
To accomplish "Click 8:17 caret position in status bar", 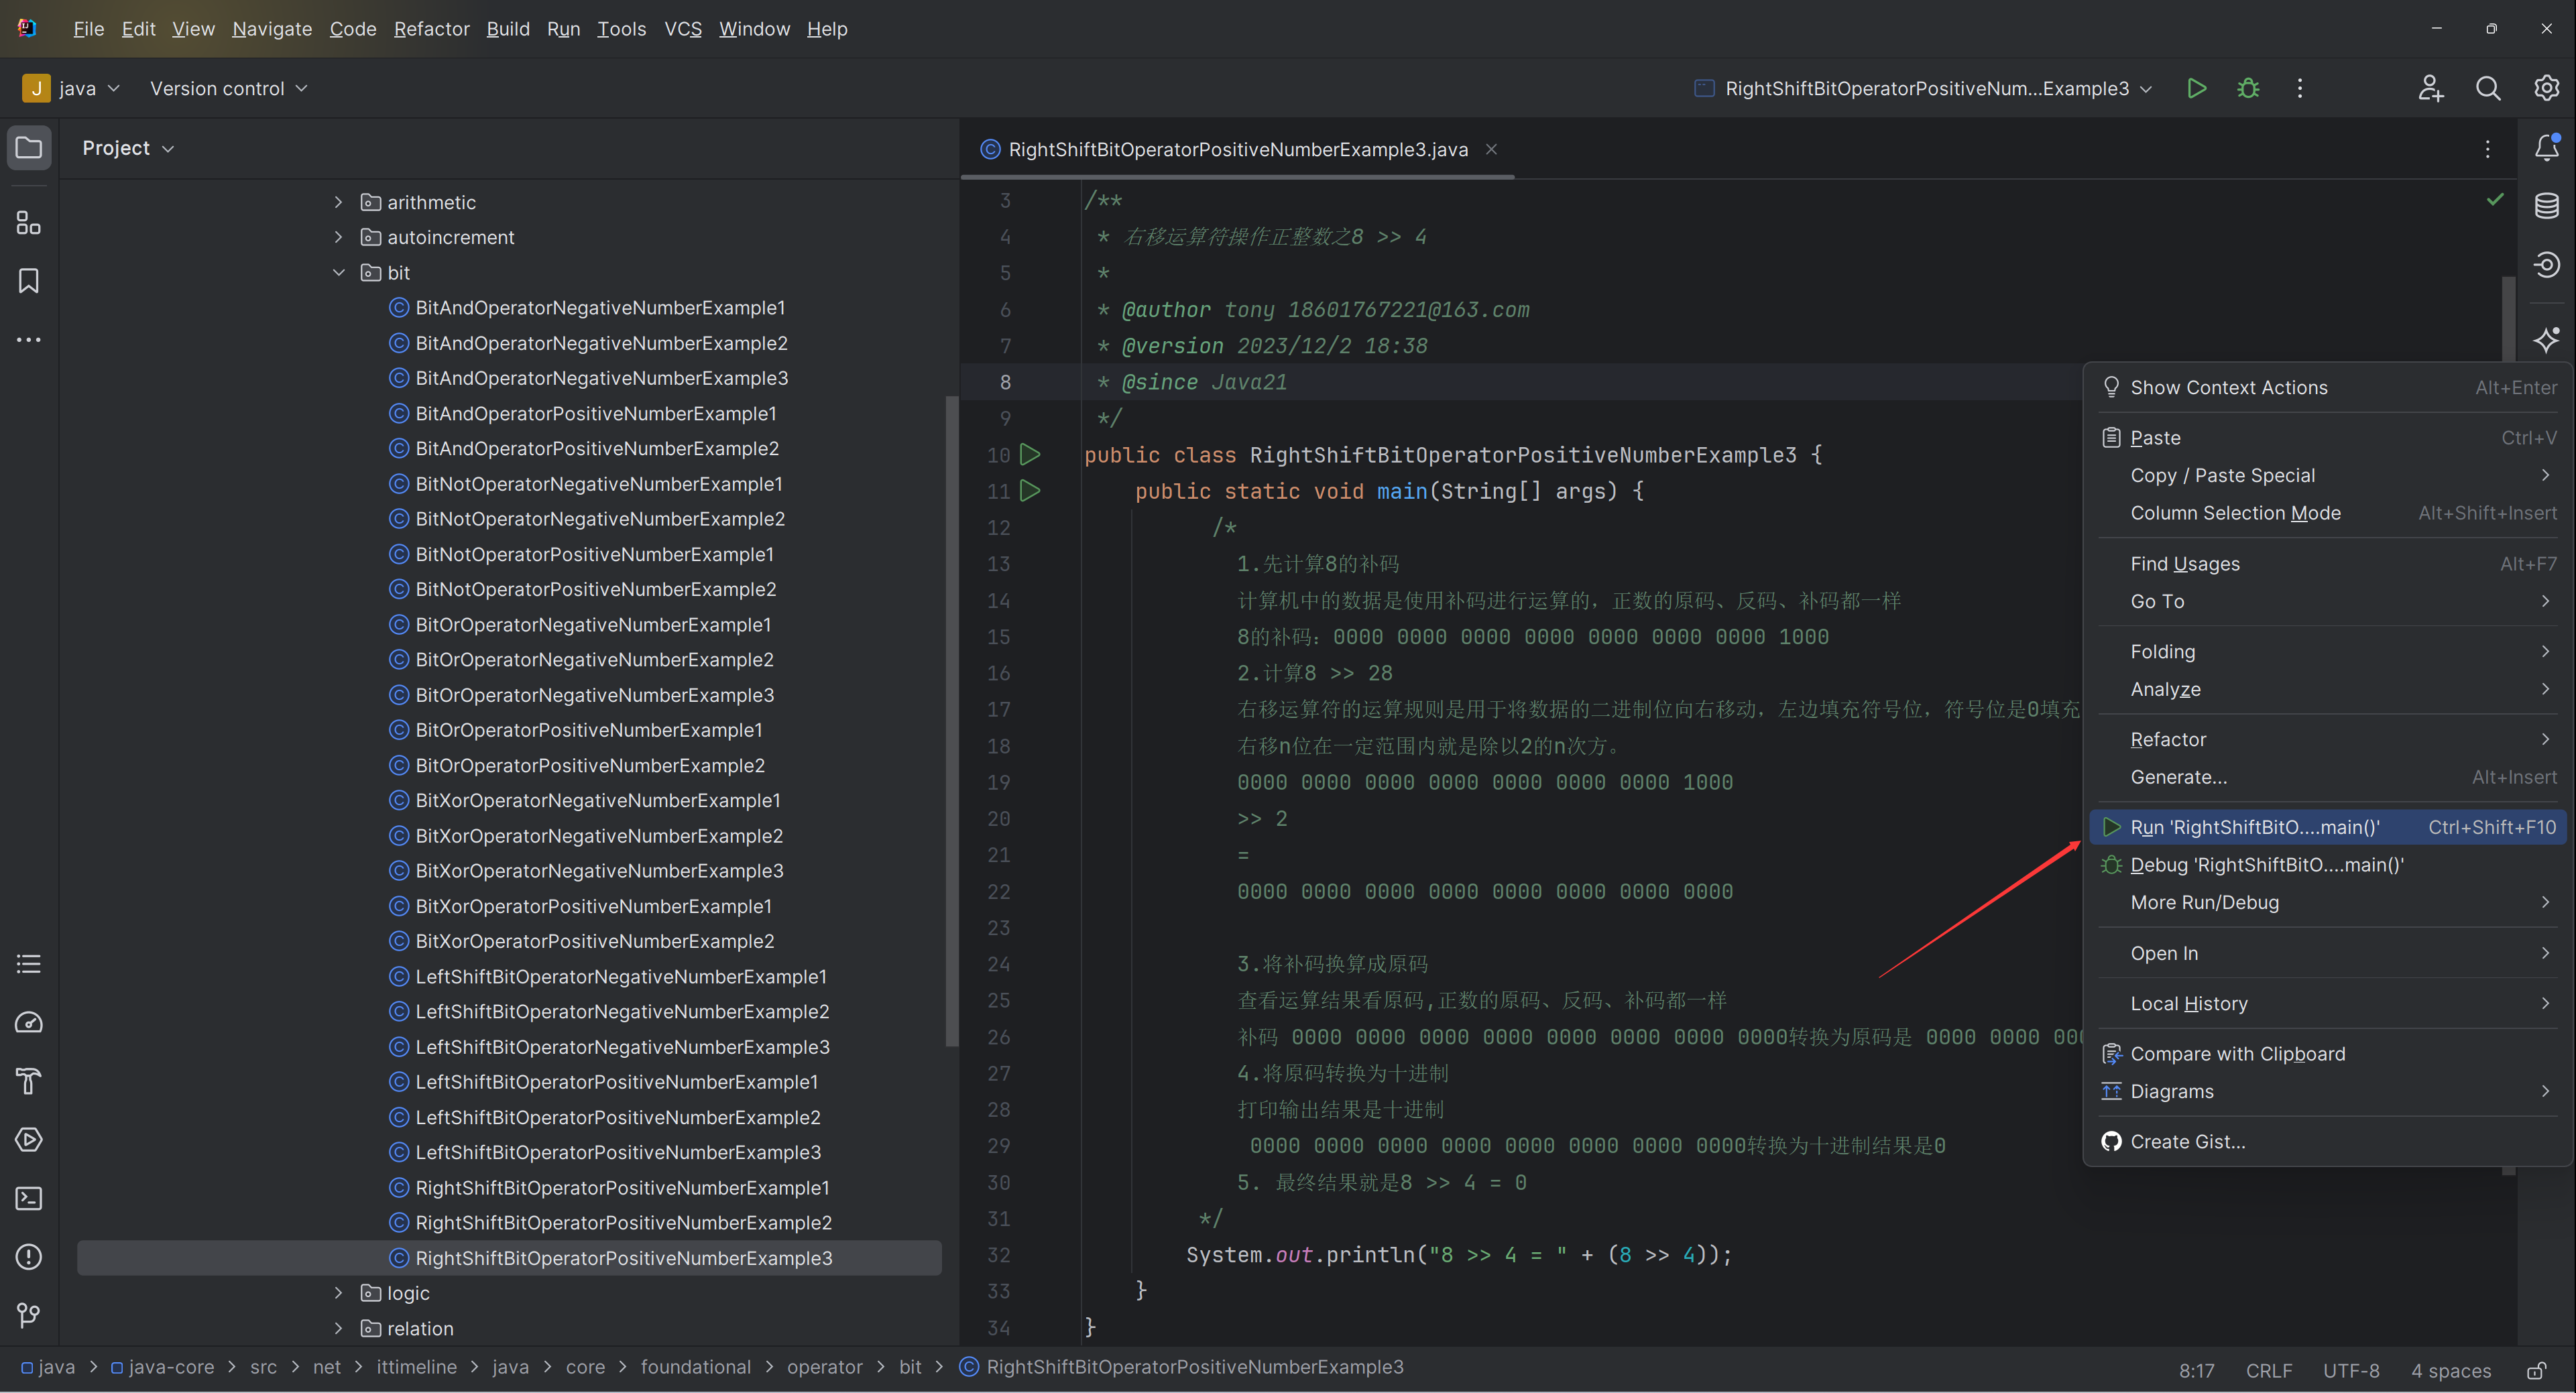I will (2196, 1370).
